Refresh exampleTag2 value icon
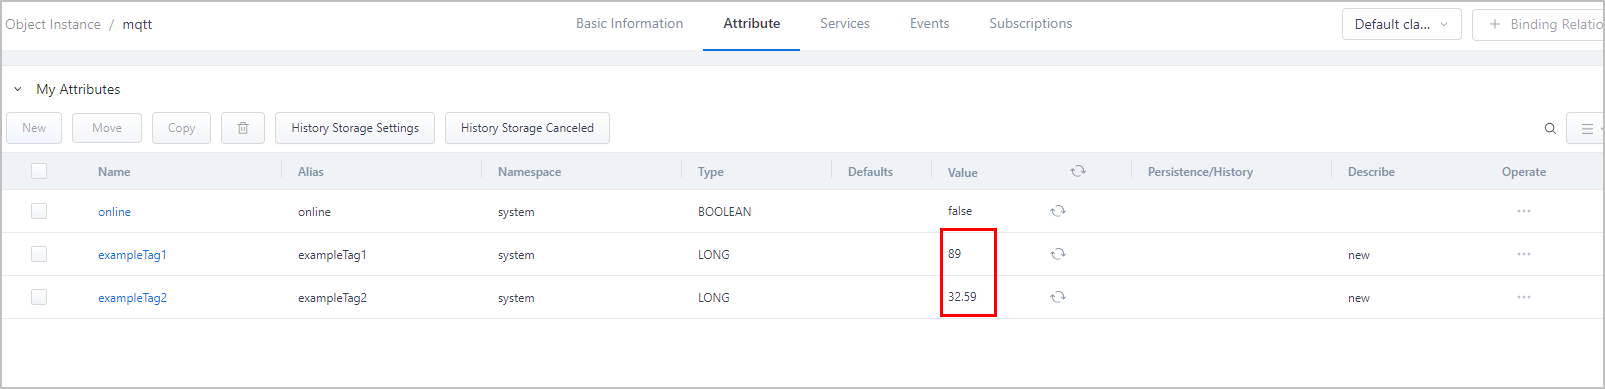Screen dimensions: 1605x389 point(1058,297)
